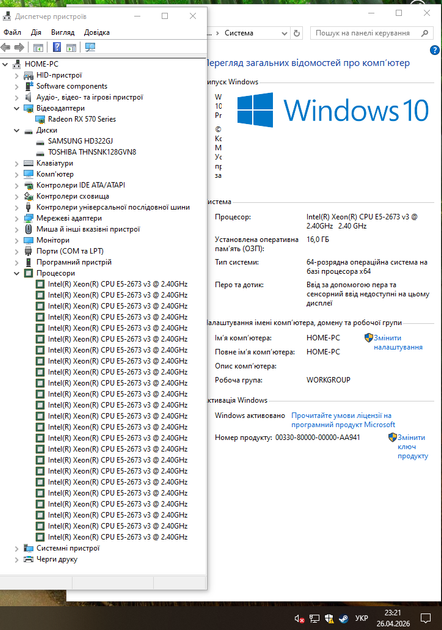Click the Device Manager title bar icon
Screen dimensions: 442x630
tap(6, 16)
